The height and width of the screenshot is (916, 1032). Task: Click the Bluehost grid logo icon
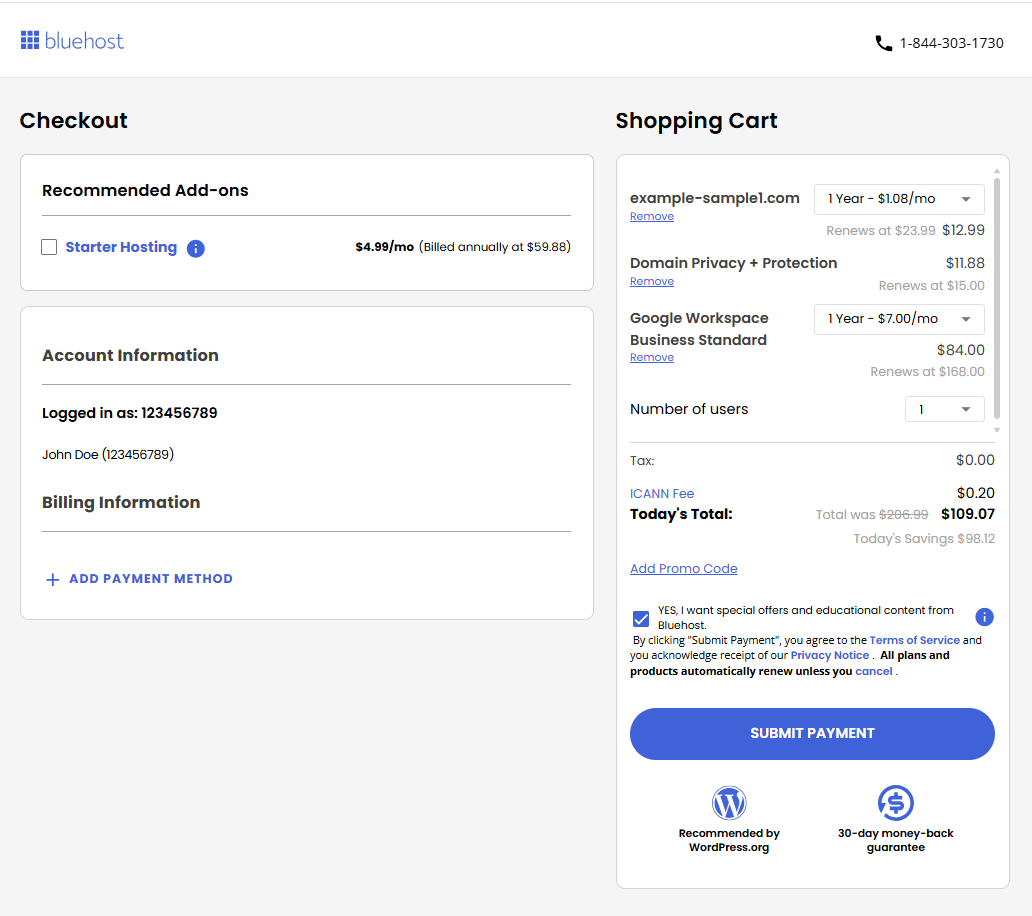[x=30, y=40]
